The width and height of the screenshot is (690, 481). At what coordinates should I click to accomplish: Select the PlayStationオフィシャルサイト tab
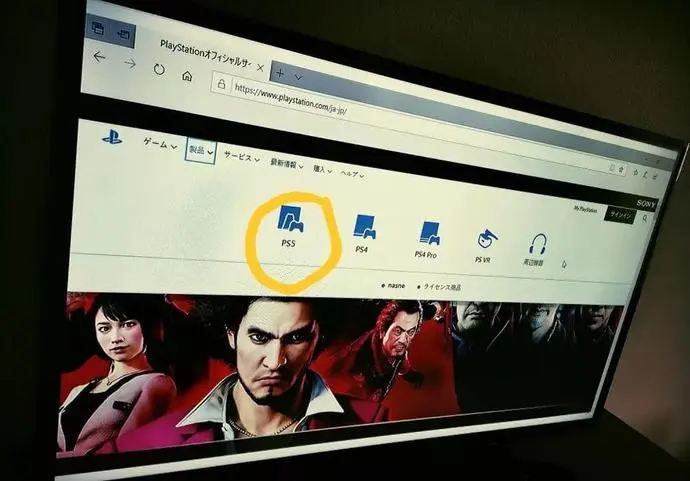(207, 55)
